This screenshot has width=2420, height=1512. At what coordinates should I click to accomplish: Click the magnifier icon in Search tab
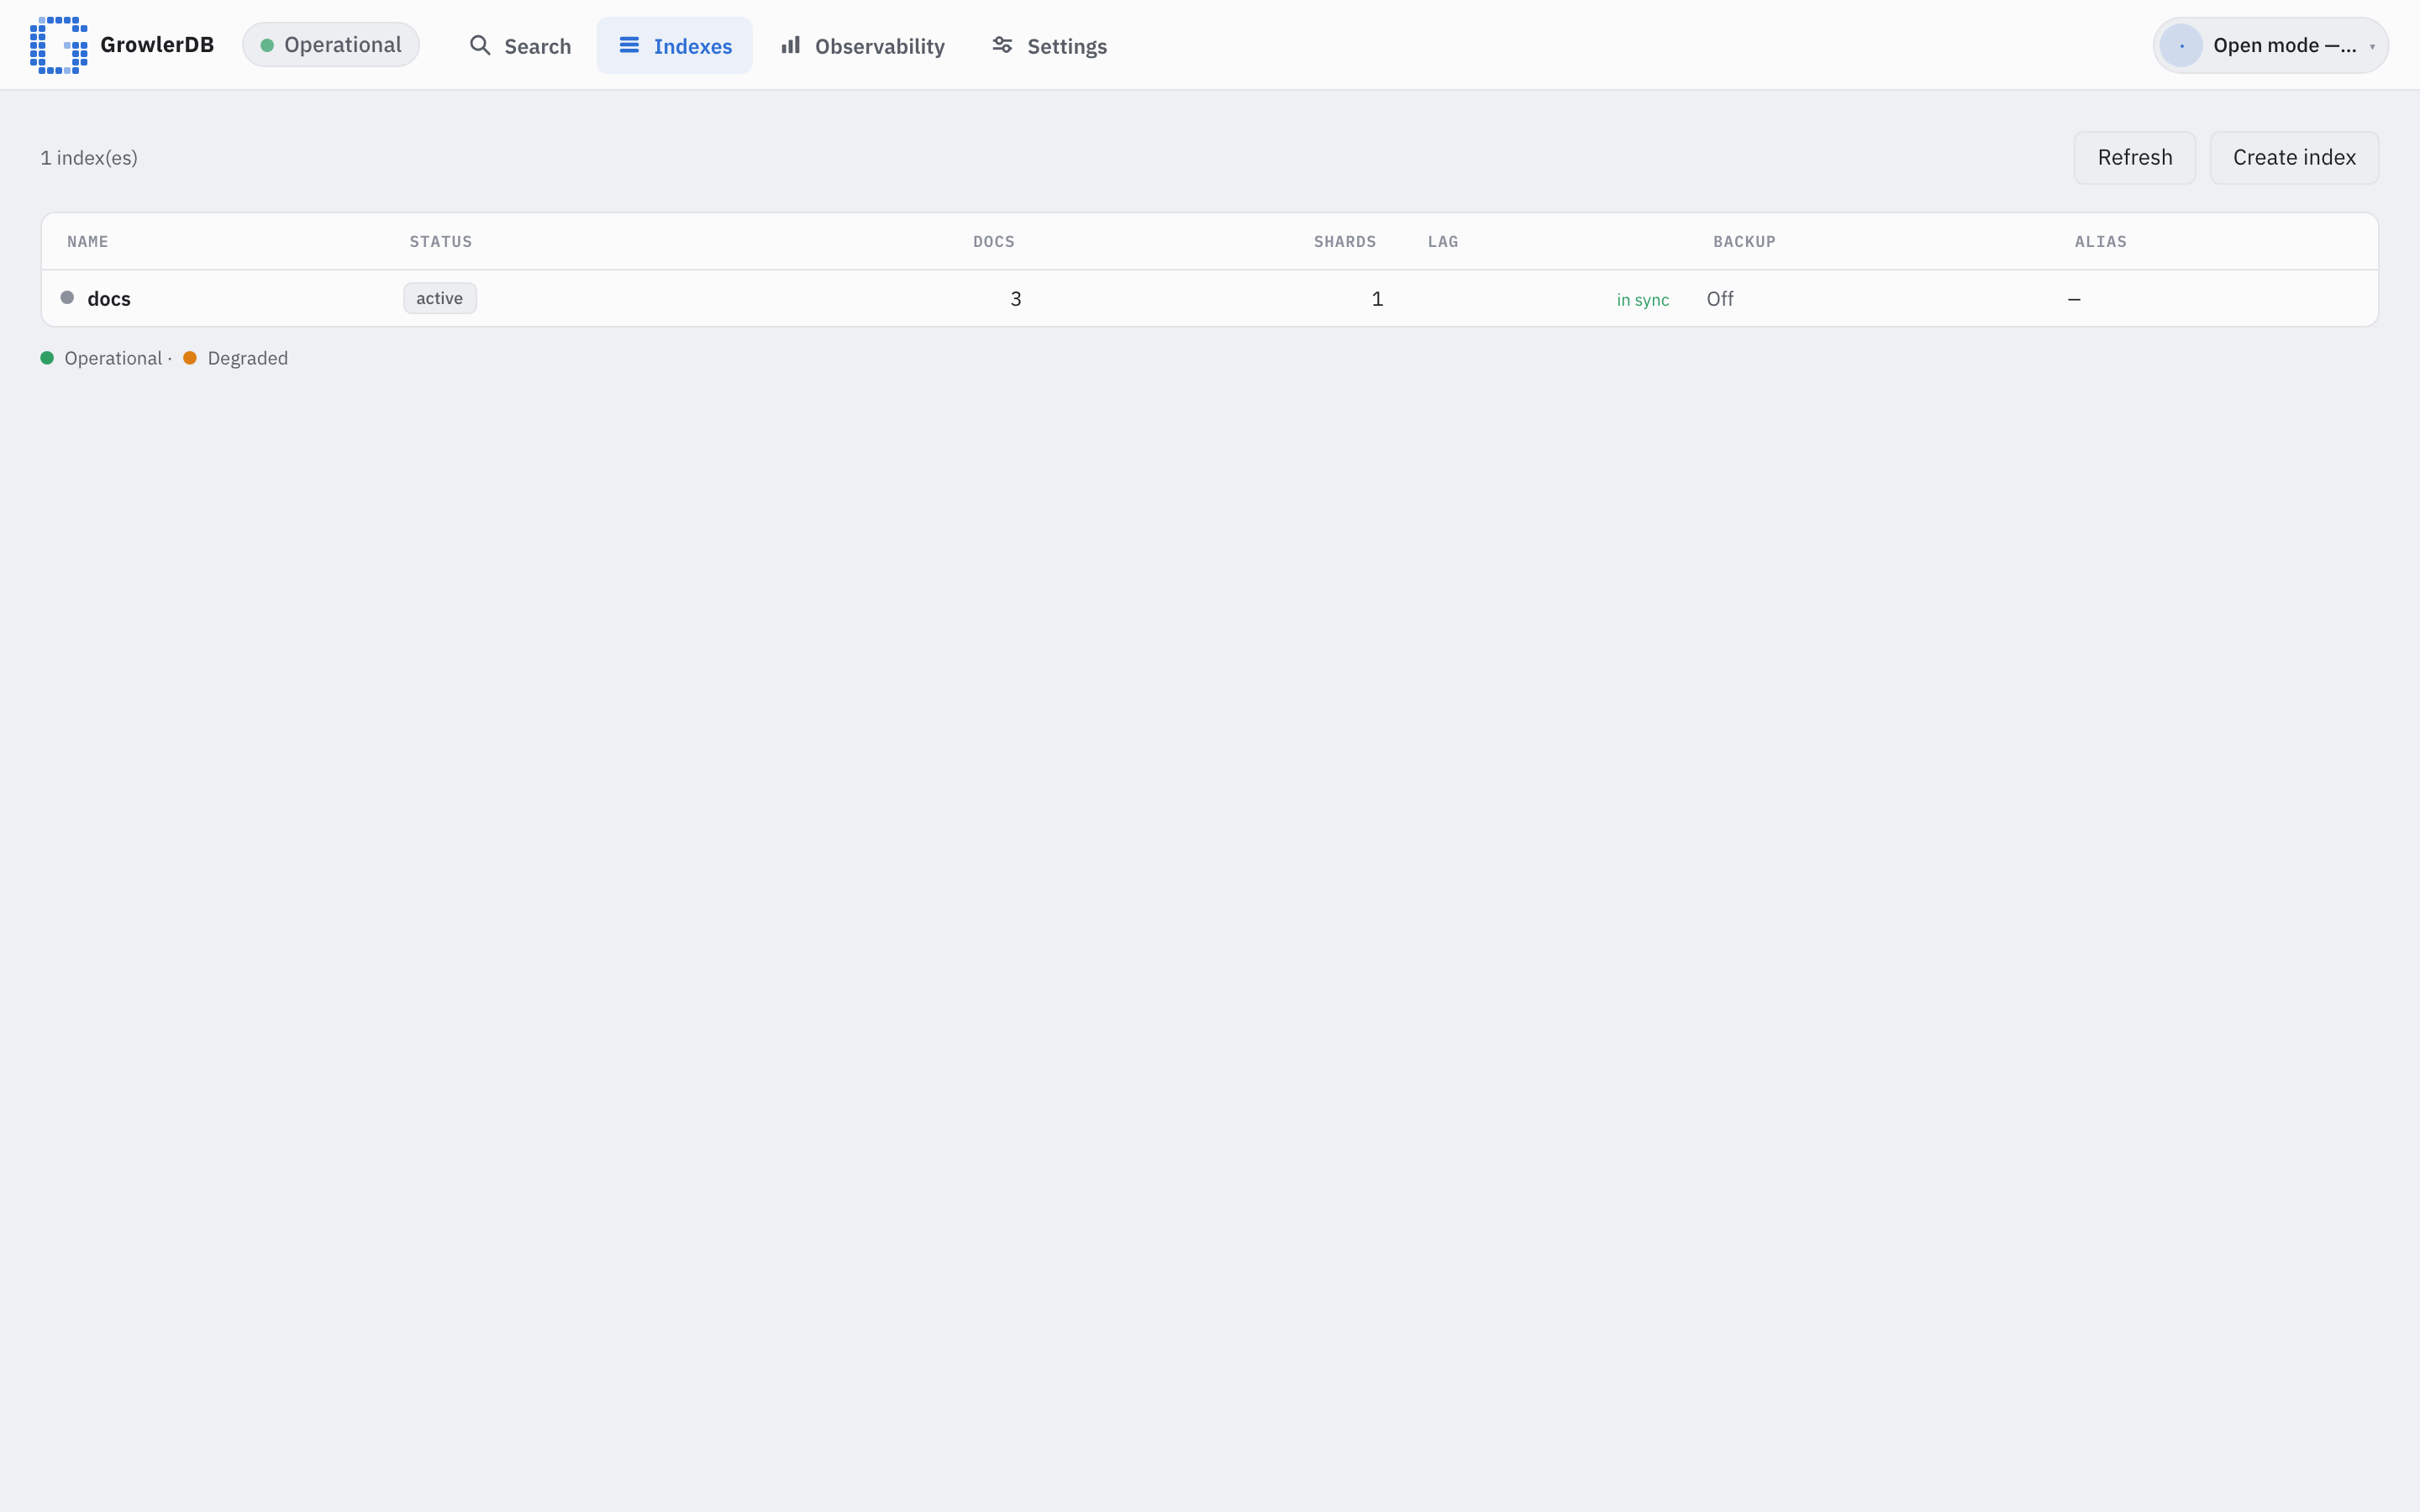(x=480, y=45)
